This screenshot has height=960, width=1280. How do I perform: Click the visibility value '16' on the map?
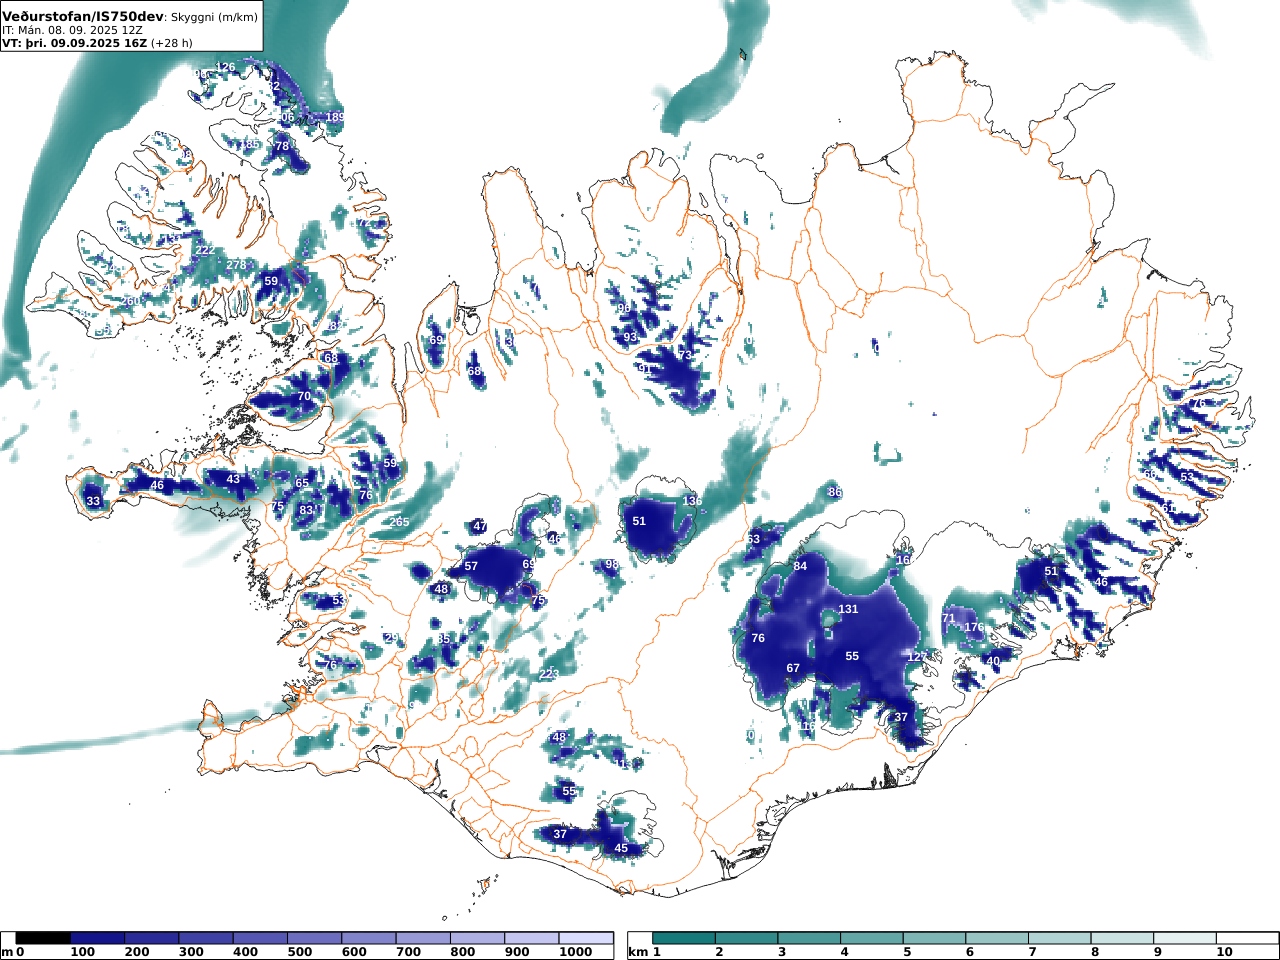point(903,560)
